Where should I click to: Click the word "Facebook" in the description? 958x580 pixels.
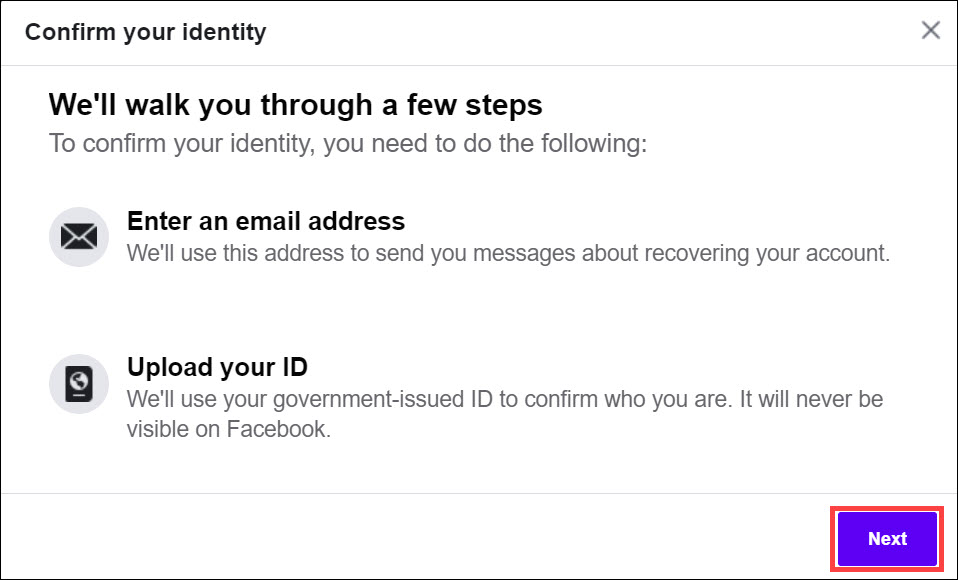[278, 430]
